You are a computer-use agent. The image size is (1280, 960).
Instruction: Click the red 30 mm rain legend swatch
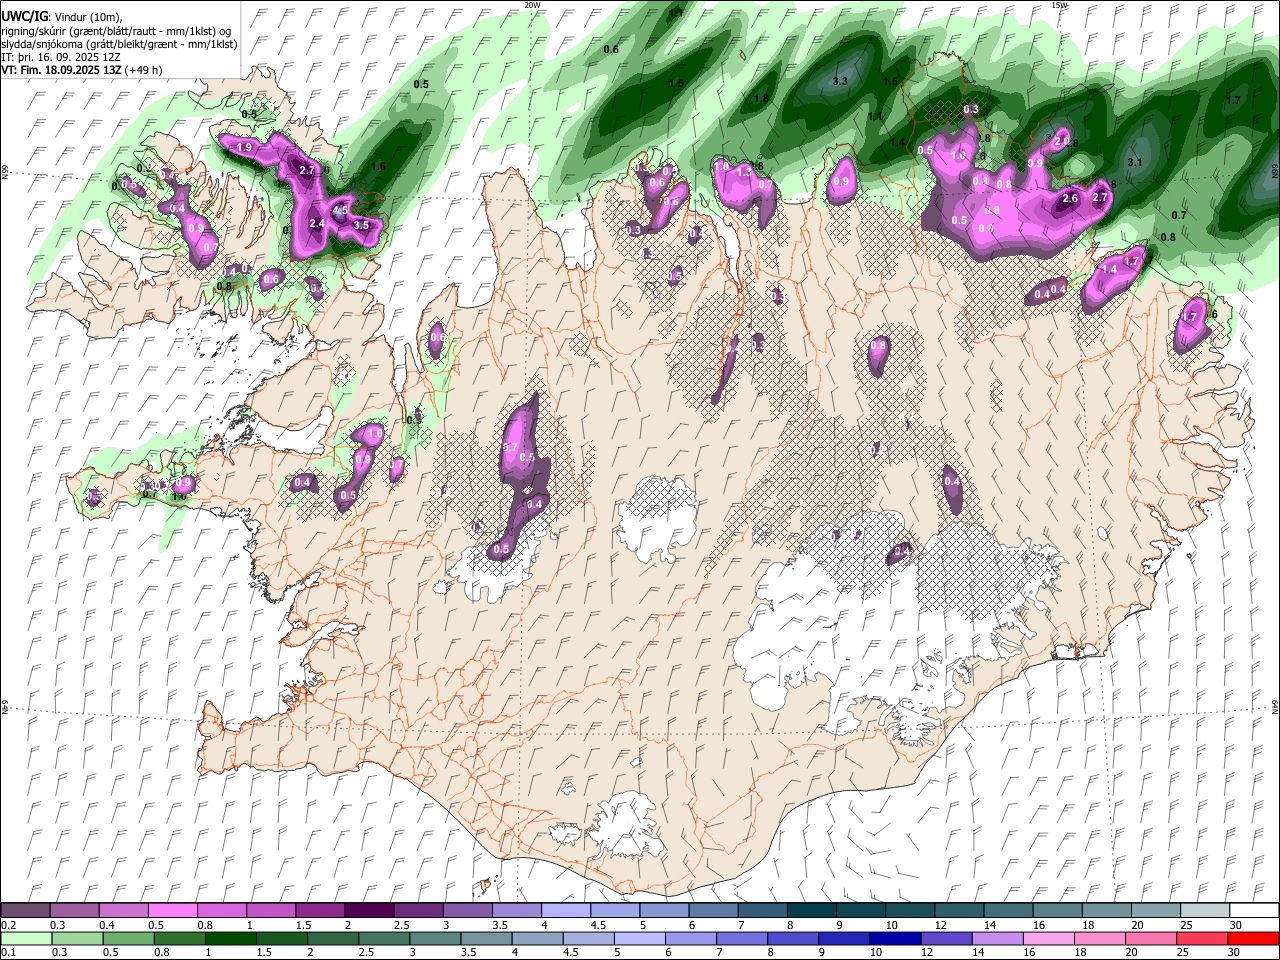pos(1254,939)
